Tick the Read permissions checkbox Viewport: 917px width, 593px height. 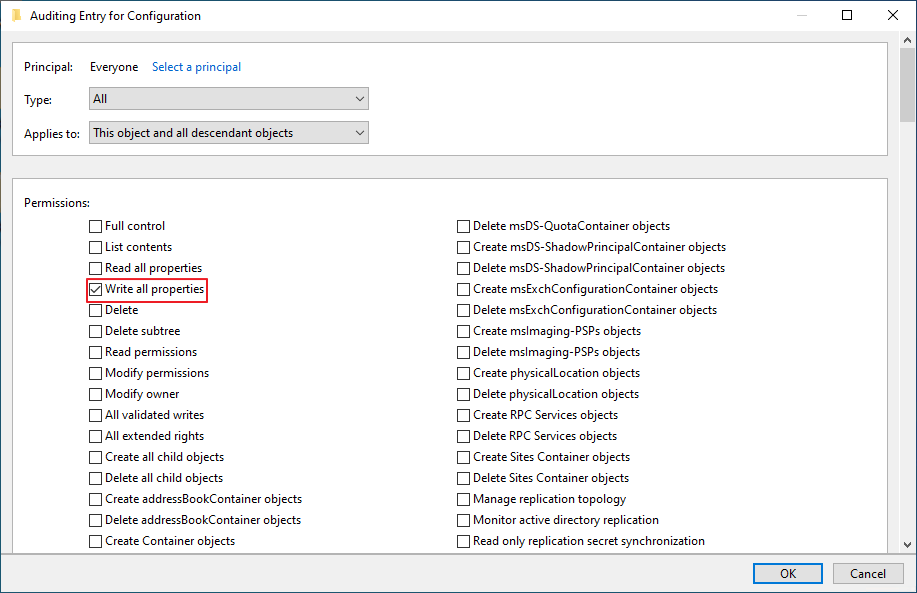point(95,353)
